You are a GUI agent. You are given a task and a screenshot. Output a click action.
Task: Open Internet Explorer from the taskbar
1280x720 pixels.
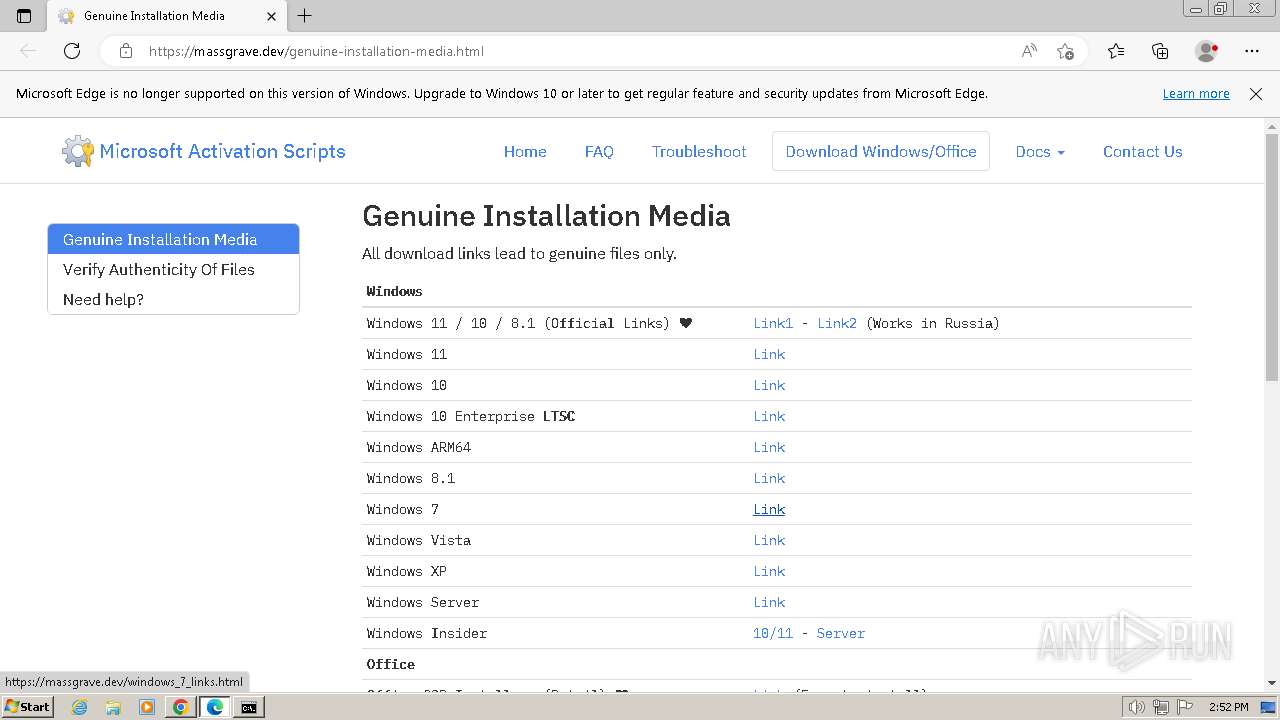pyautogui.click(x=79, y=707)
